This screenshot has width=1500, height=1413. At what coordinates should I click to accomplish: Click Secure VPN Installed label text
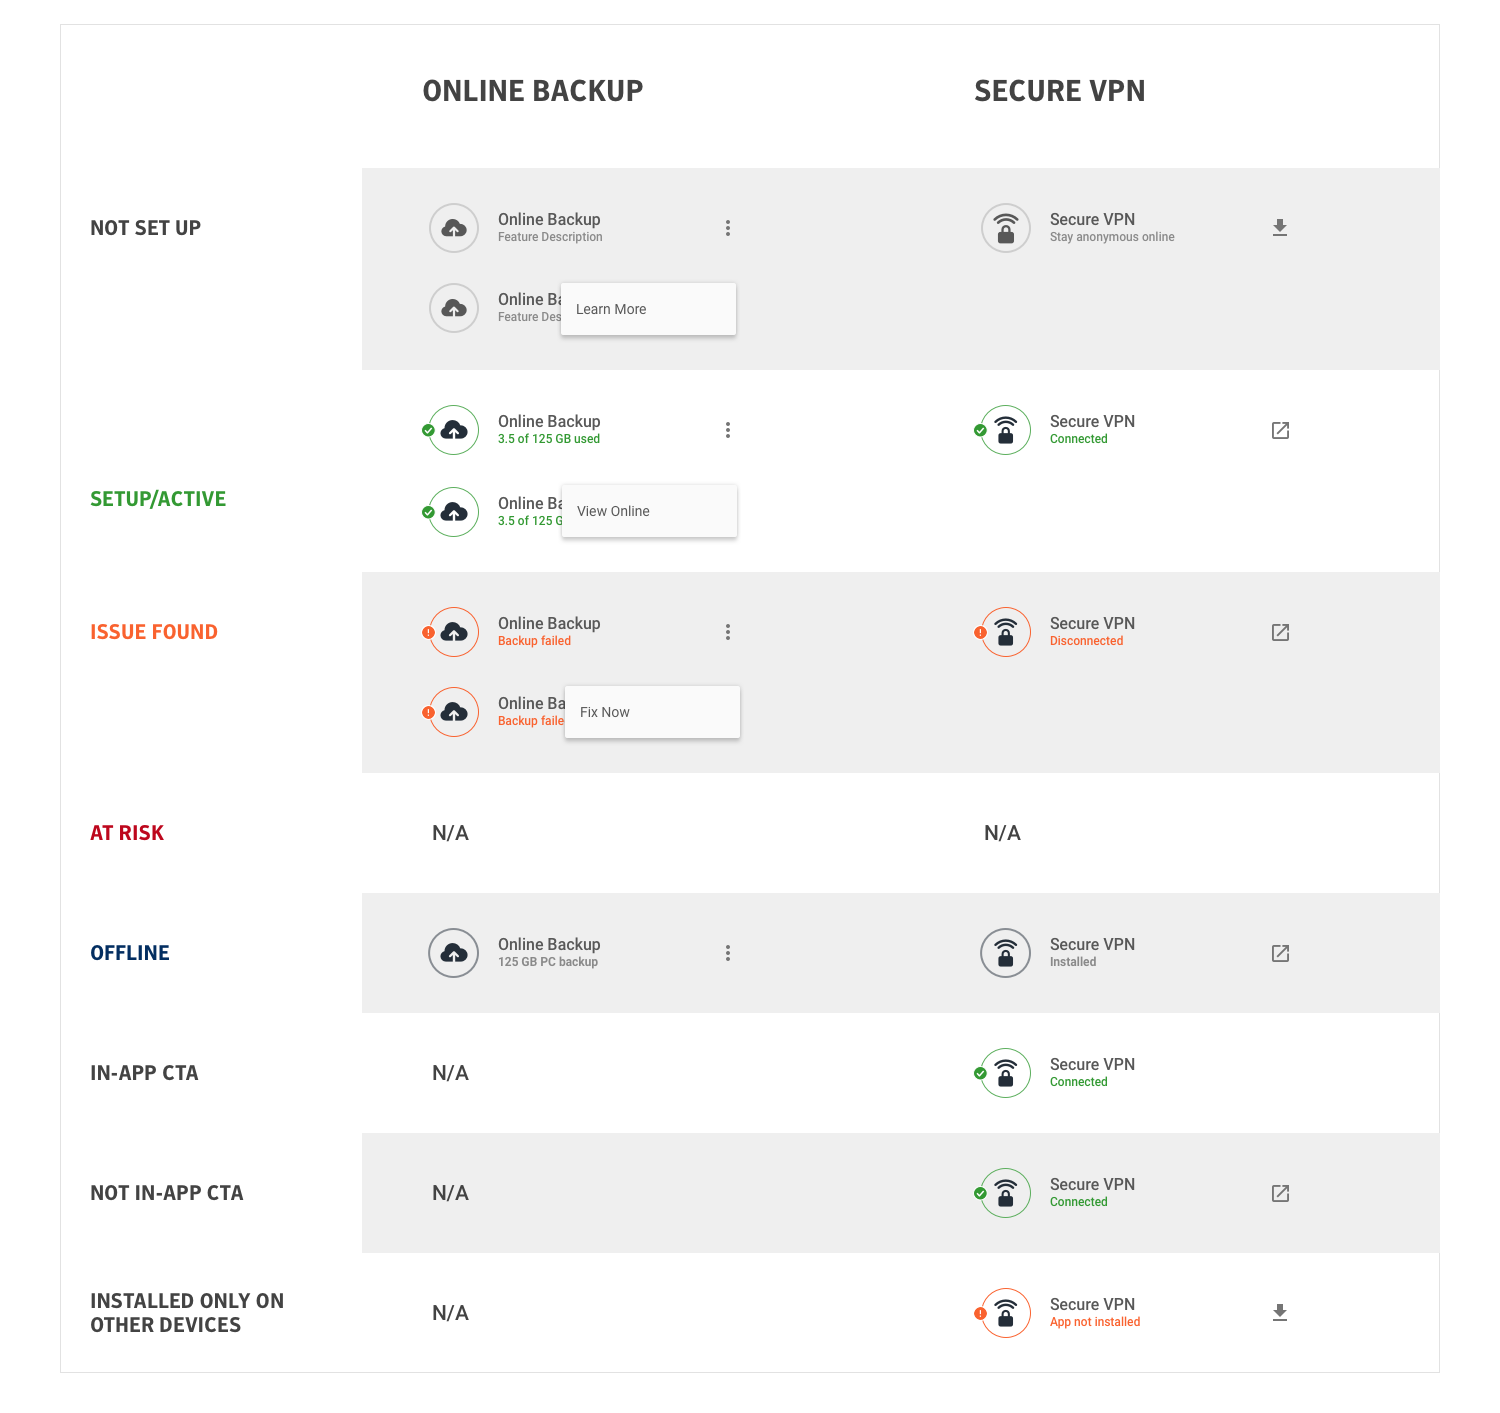tap(1091, 952)
